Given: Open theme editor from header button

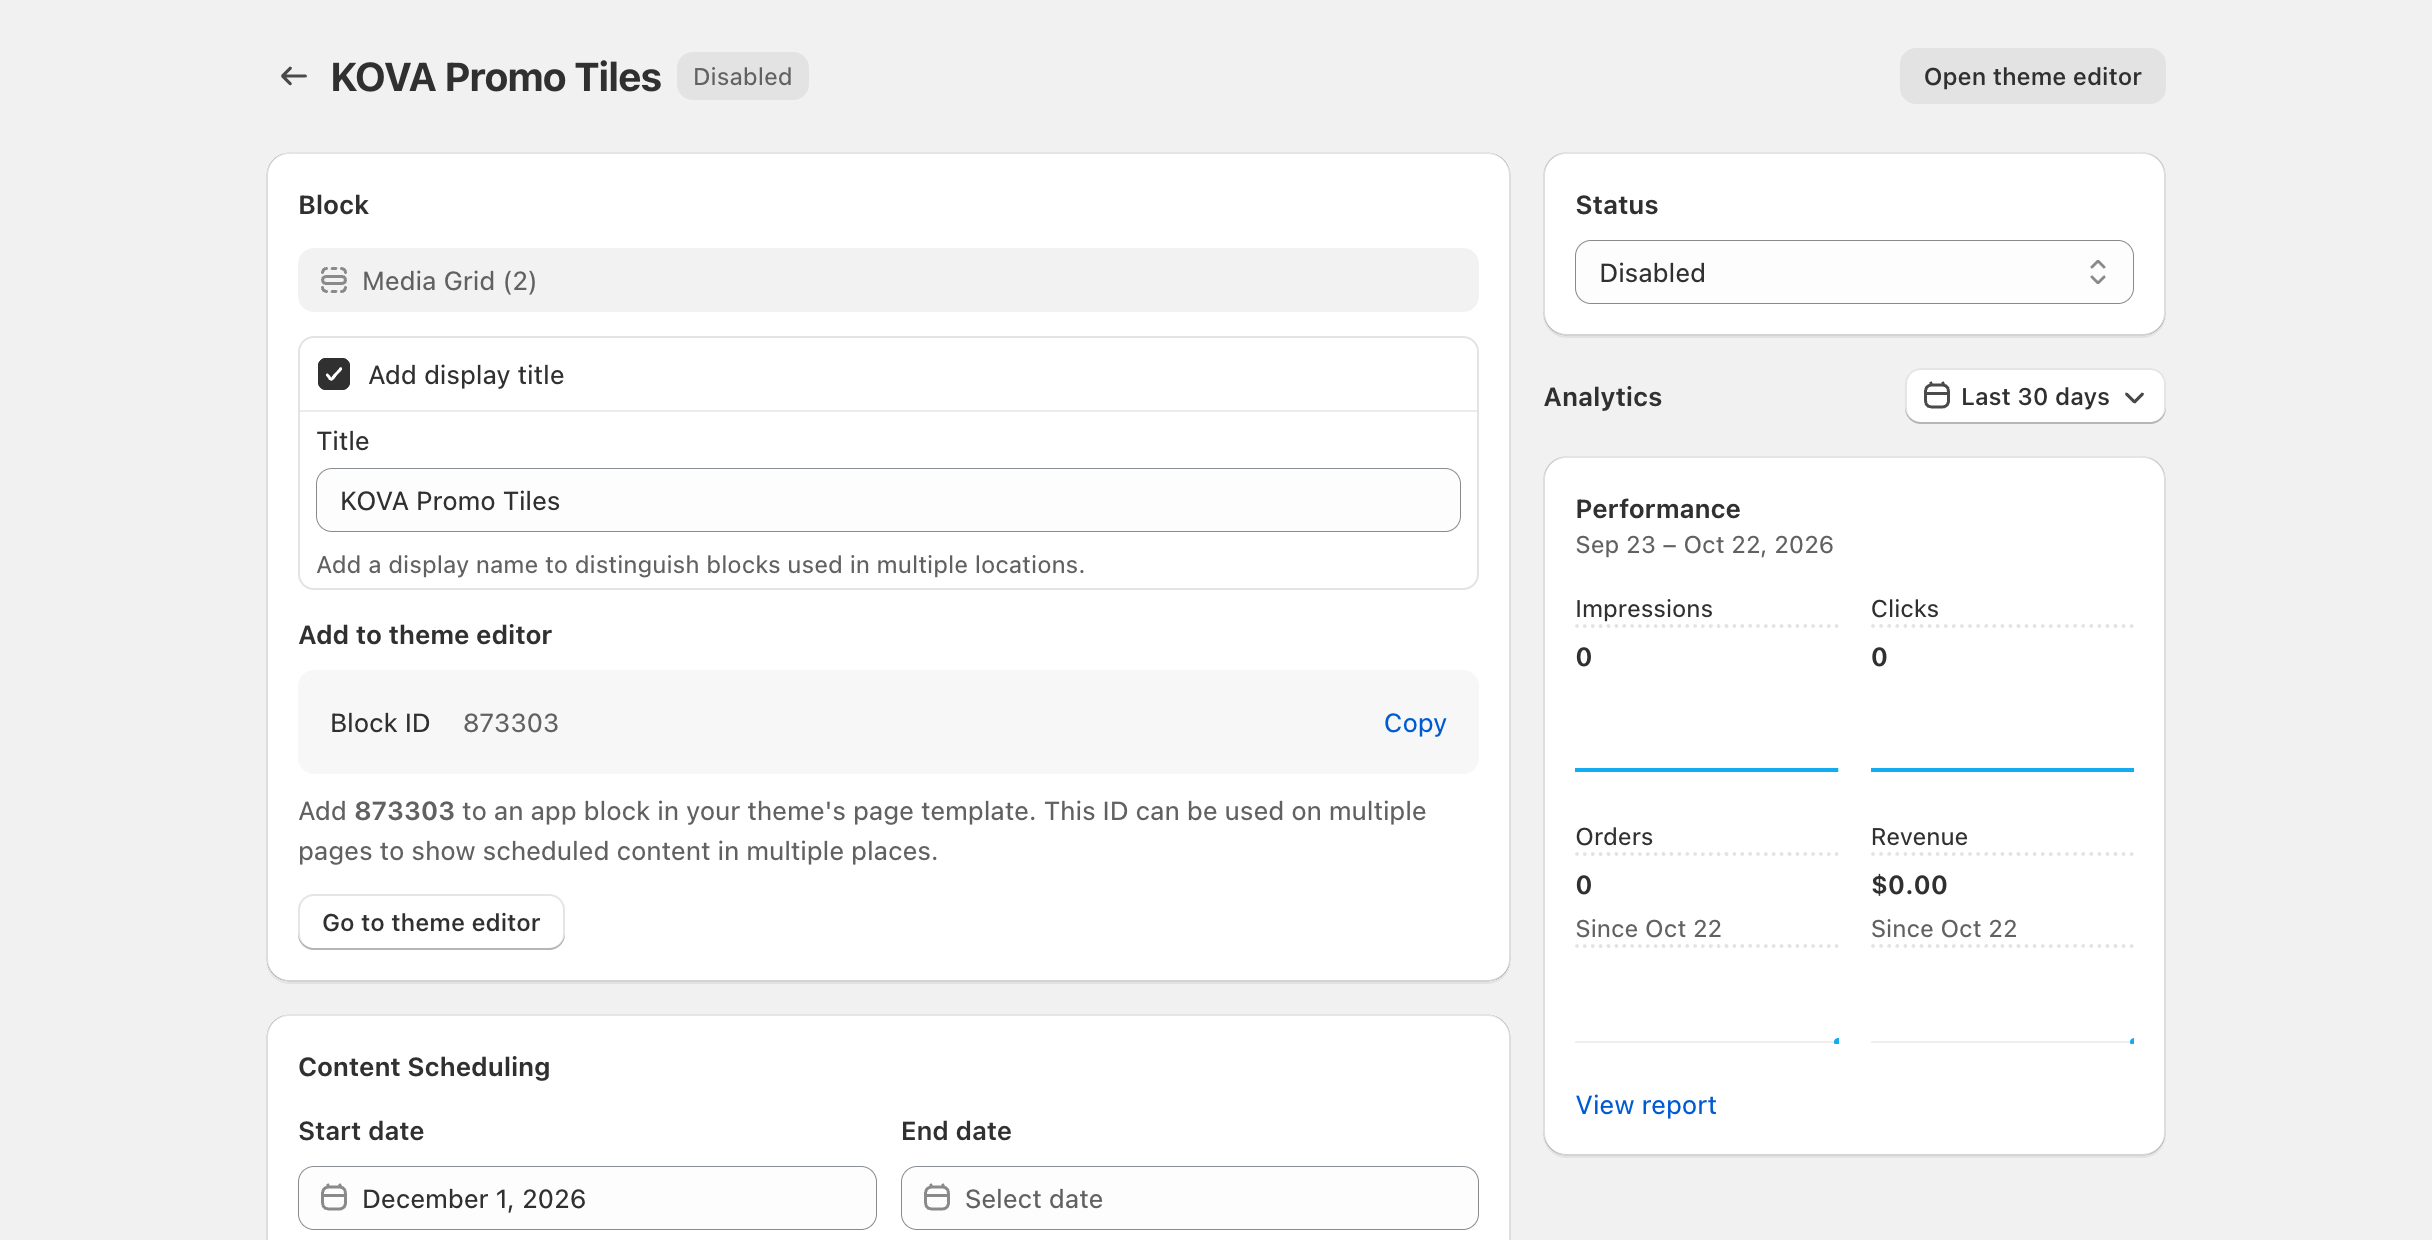Looking at the screenshot, I should click(x=2032, y=76).
